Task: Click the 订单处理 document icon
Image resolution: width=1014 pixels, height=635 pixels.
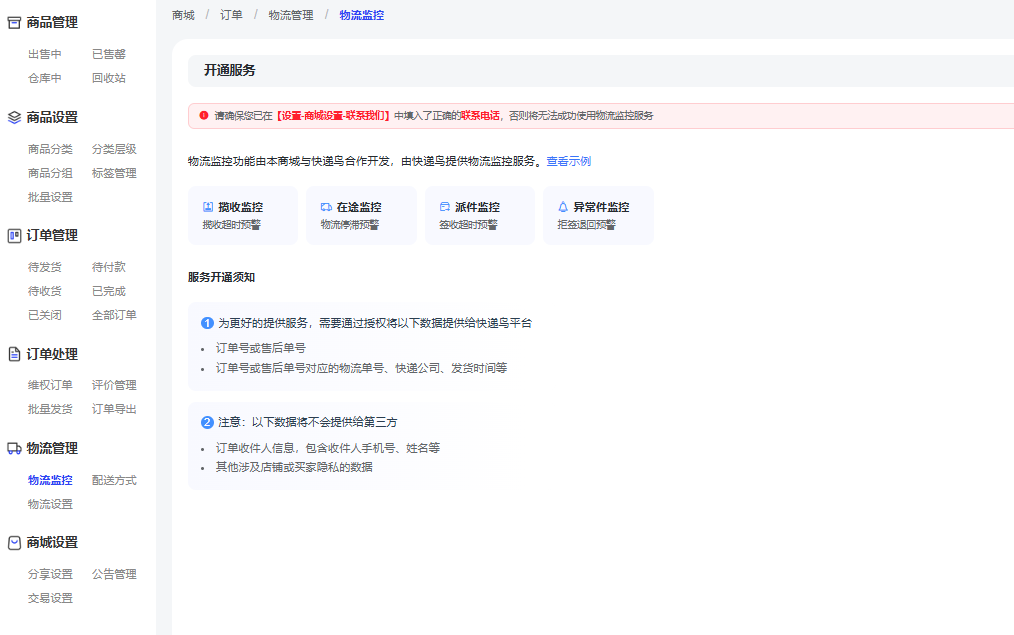Action: (x=15, y=354)
